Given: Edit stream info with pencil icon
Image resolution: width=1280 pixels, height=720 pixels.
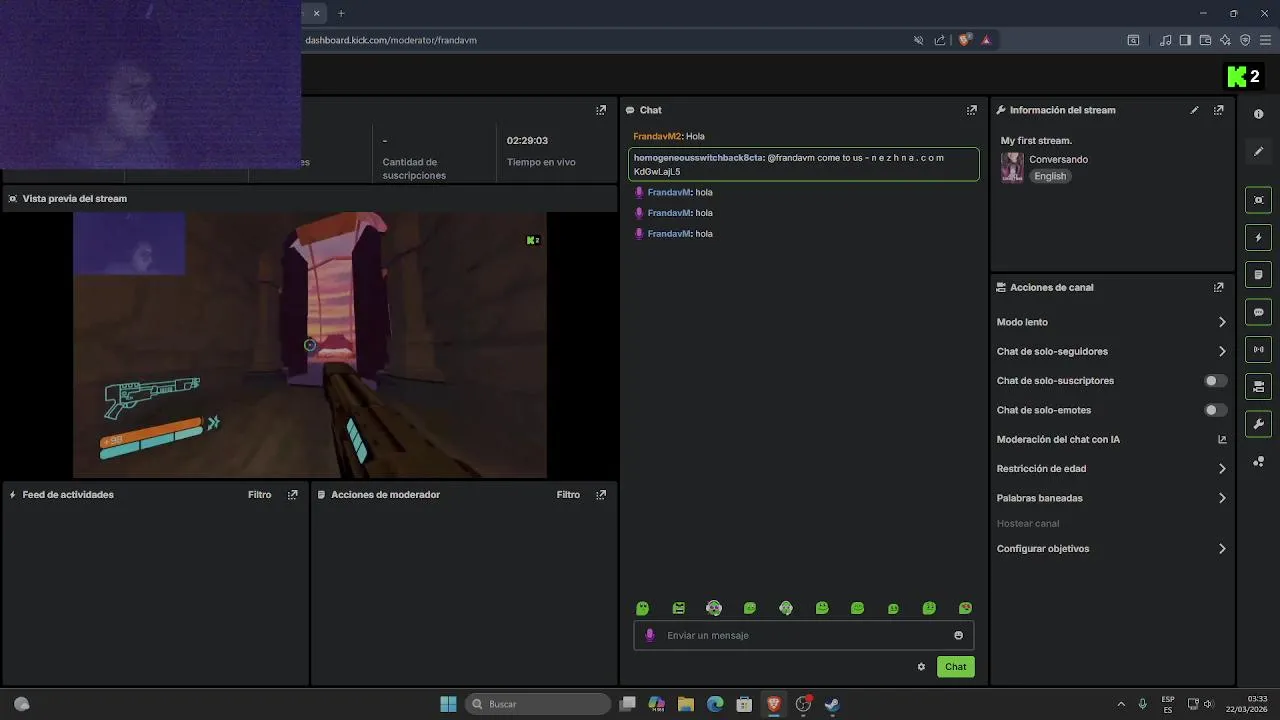Looking at the screenshot, I should coord(1194,110).
